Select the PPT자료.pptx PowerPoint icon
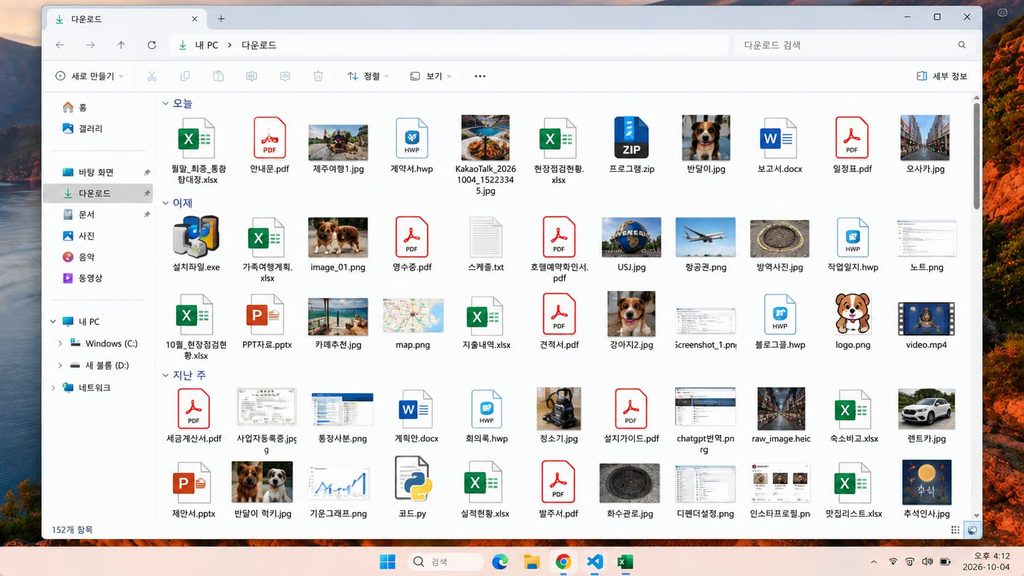This screenshot has height=576, width=1024. tap(264, 315)
